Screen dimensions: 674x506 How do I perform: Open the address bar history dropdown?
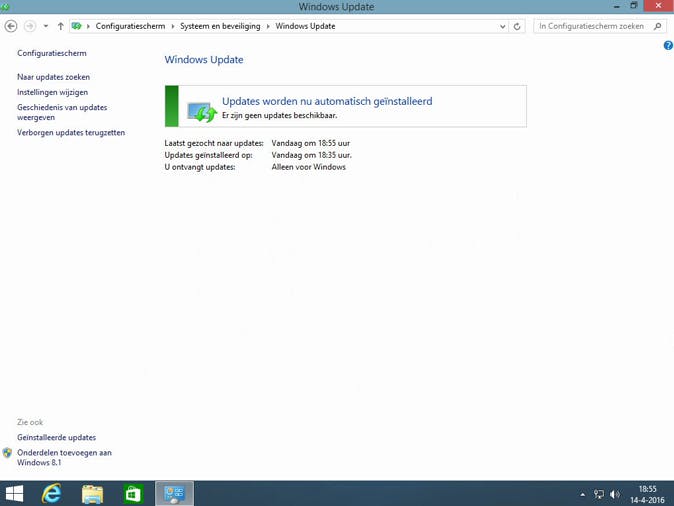pyautogui.click(x=502, y=27)
